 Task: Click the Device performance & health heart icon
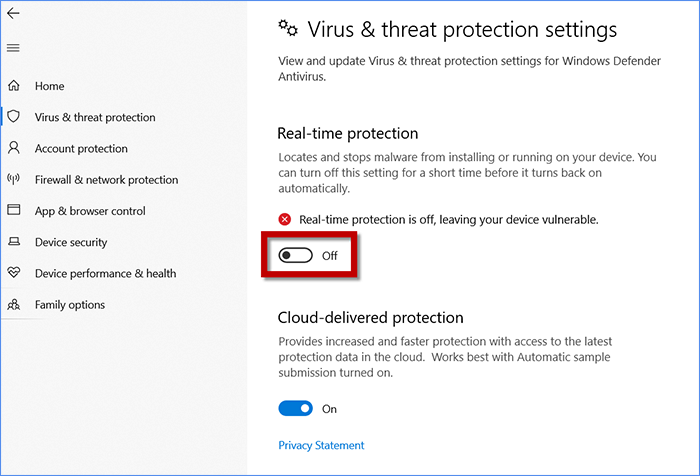(14, 273)
